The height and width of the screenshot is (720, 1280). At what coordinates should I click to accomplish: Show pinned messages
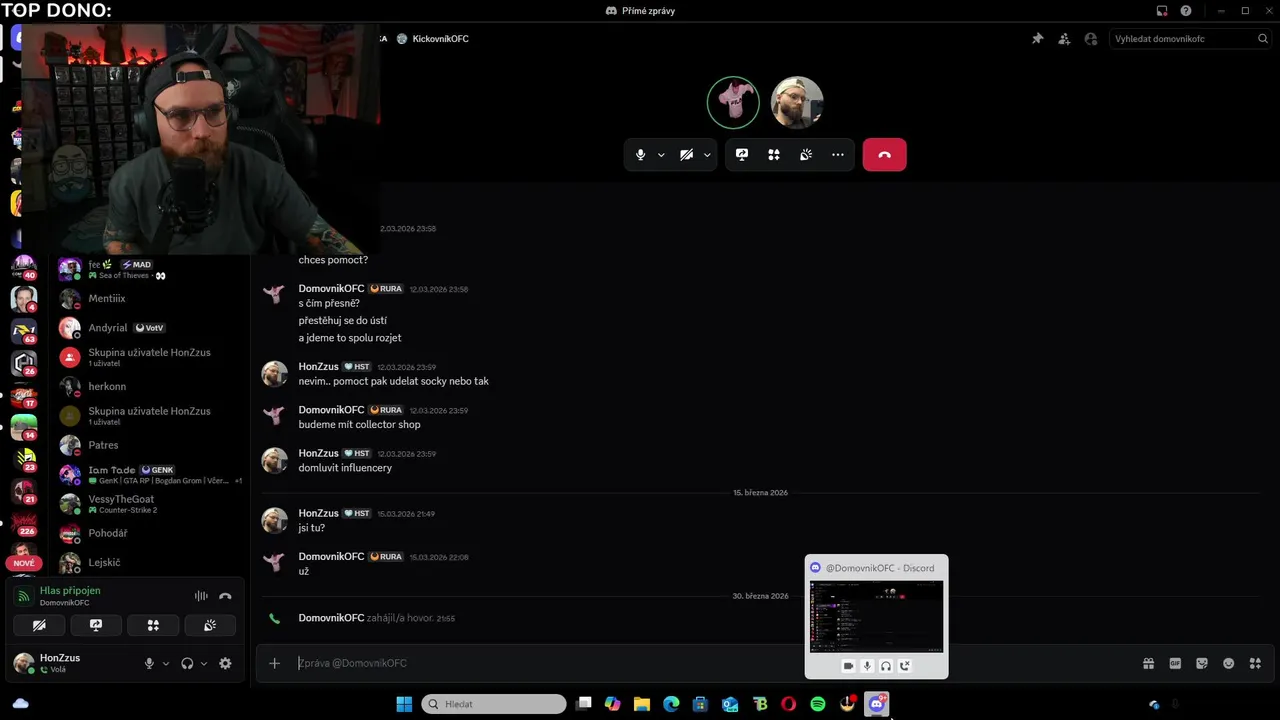[1038, 39]
